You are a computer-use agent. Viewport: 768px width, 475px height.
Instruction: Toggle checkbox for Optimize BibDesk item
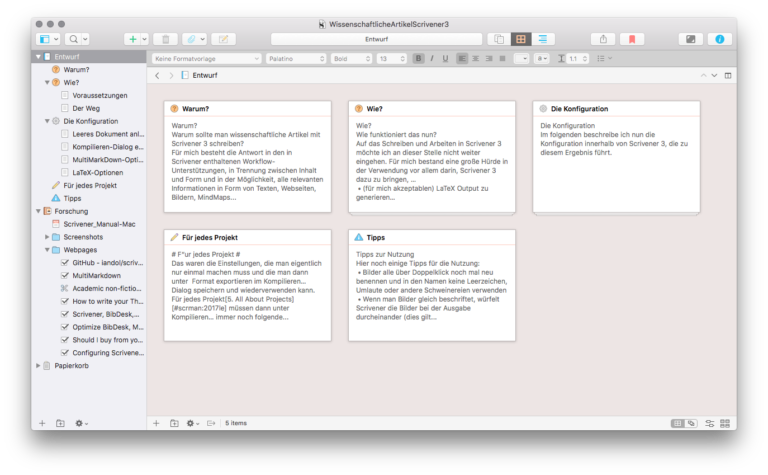(x=65, y=327)
